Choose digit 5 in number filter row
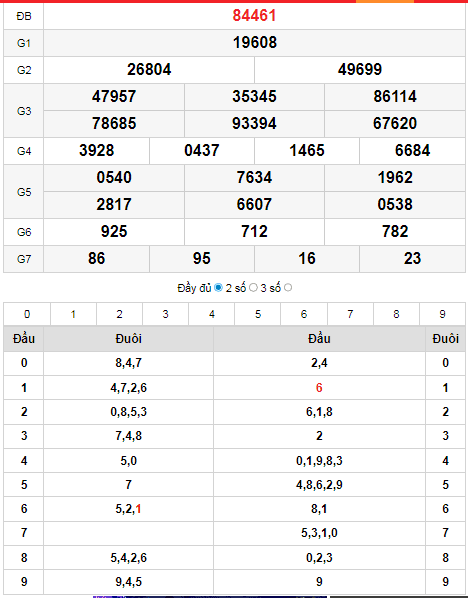The width and height of the screenshot is (468, 598). (258, 314)
